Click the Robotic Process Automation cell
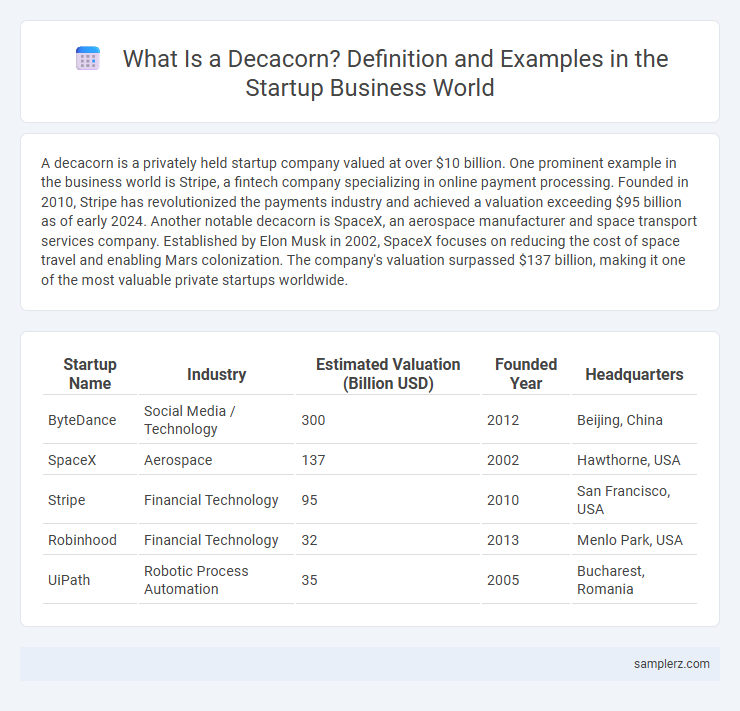The width and height of the screenshot is (740, 711). point(216,580)
